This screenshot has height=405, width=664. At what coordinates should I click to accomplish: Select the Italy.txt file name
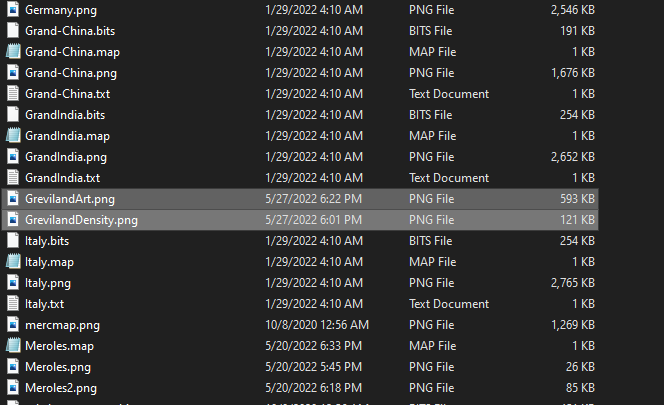[45, 303]
